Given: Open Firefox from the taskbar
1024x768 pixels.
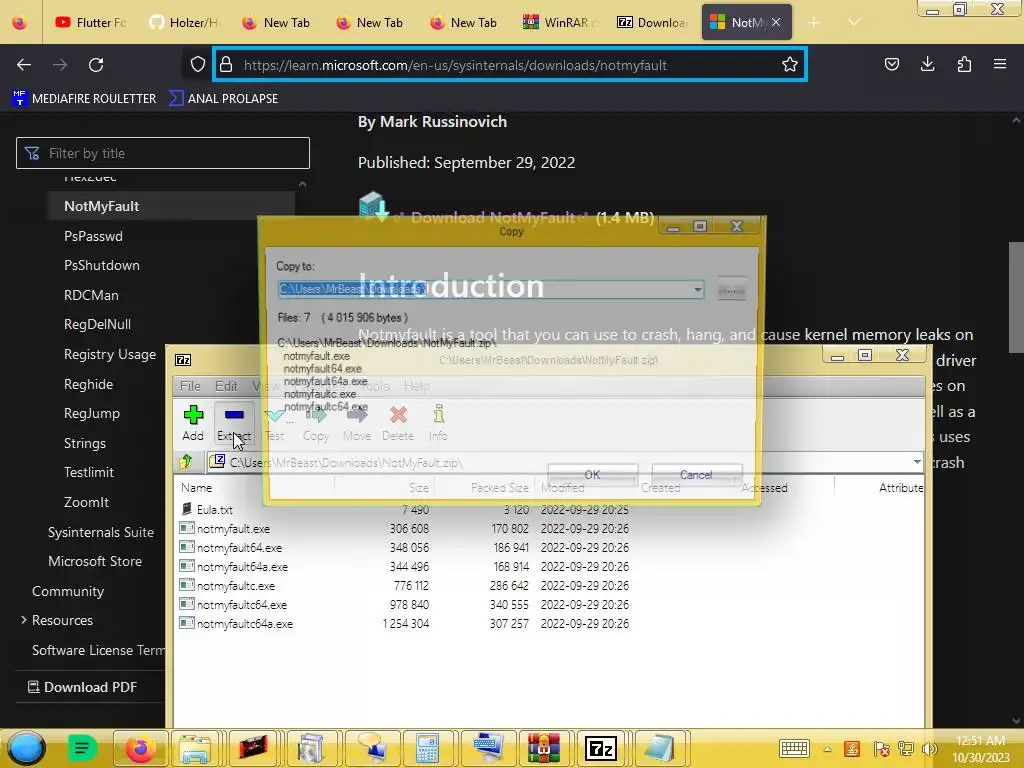Looking at the screenshot, I should click(x=140, y=748).
